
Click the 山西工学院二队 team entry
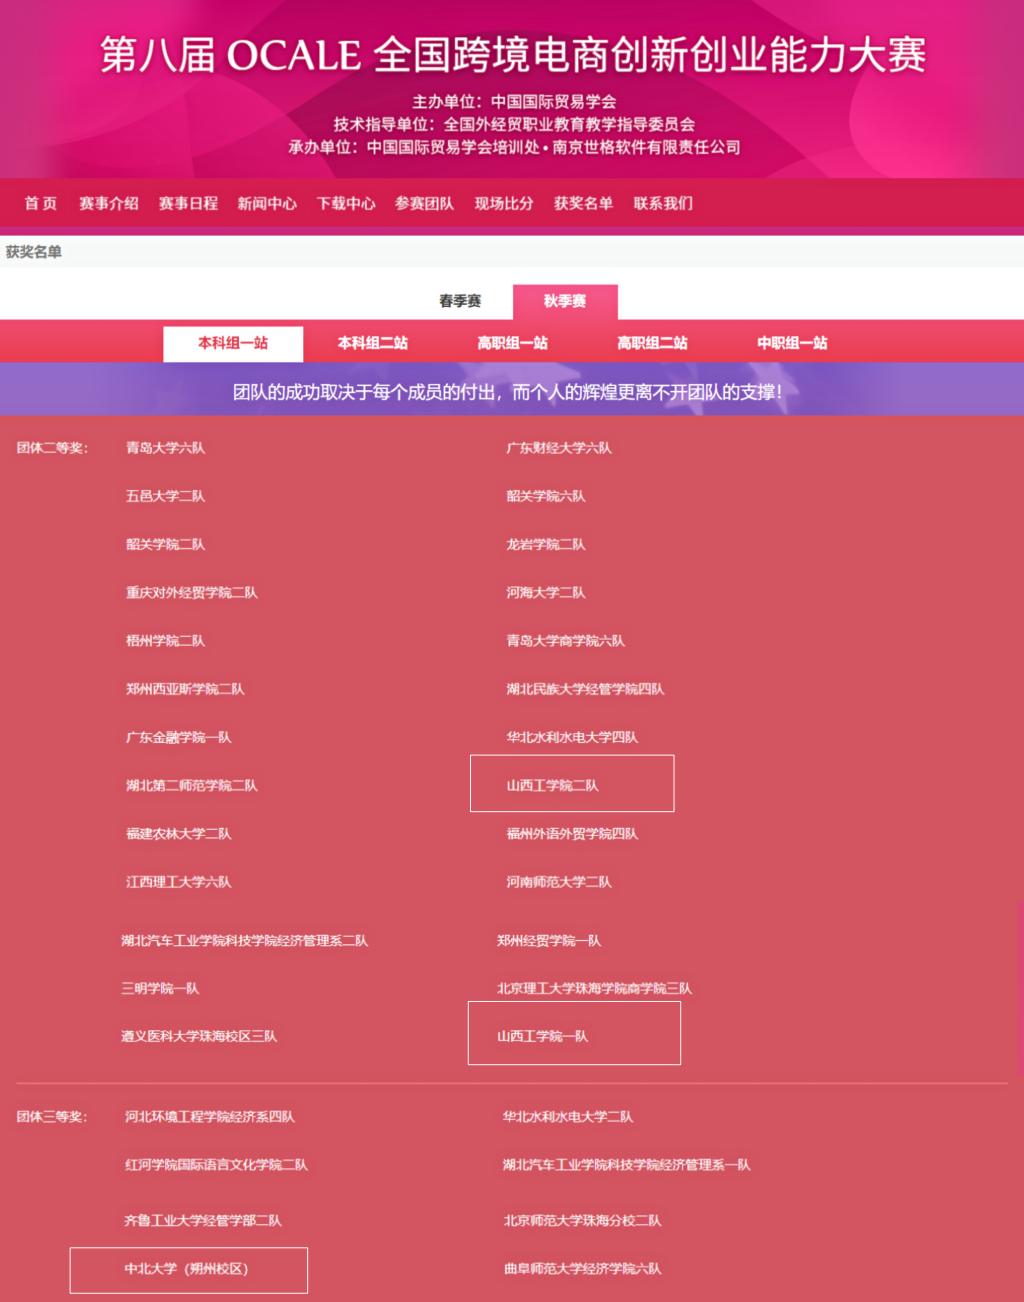point(552,785)
